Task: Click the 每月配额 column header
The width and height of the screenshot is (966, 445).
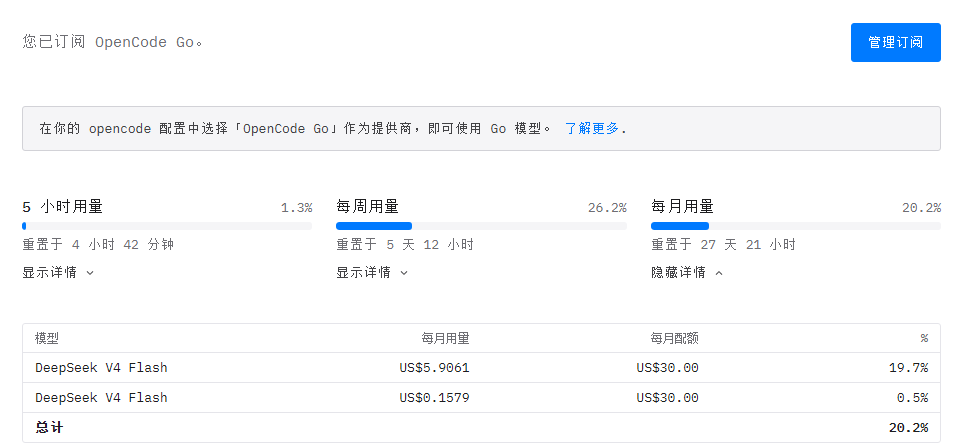Action: click(x=675, y=338)
